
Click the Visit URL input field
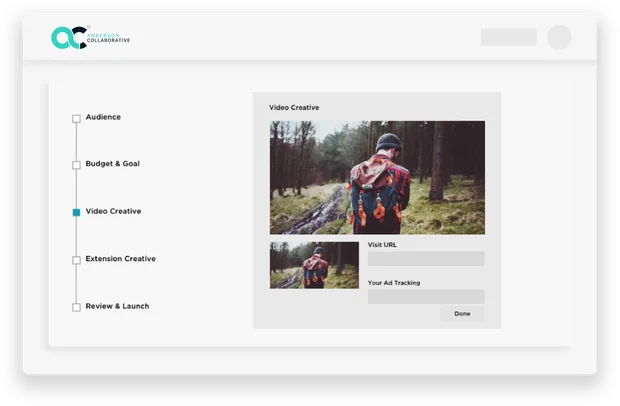point(426,259)
